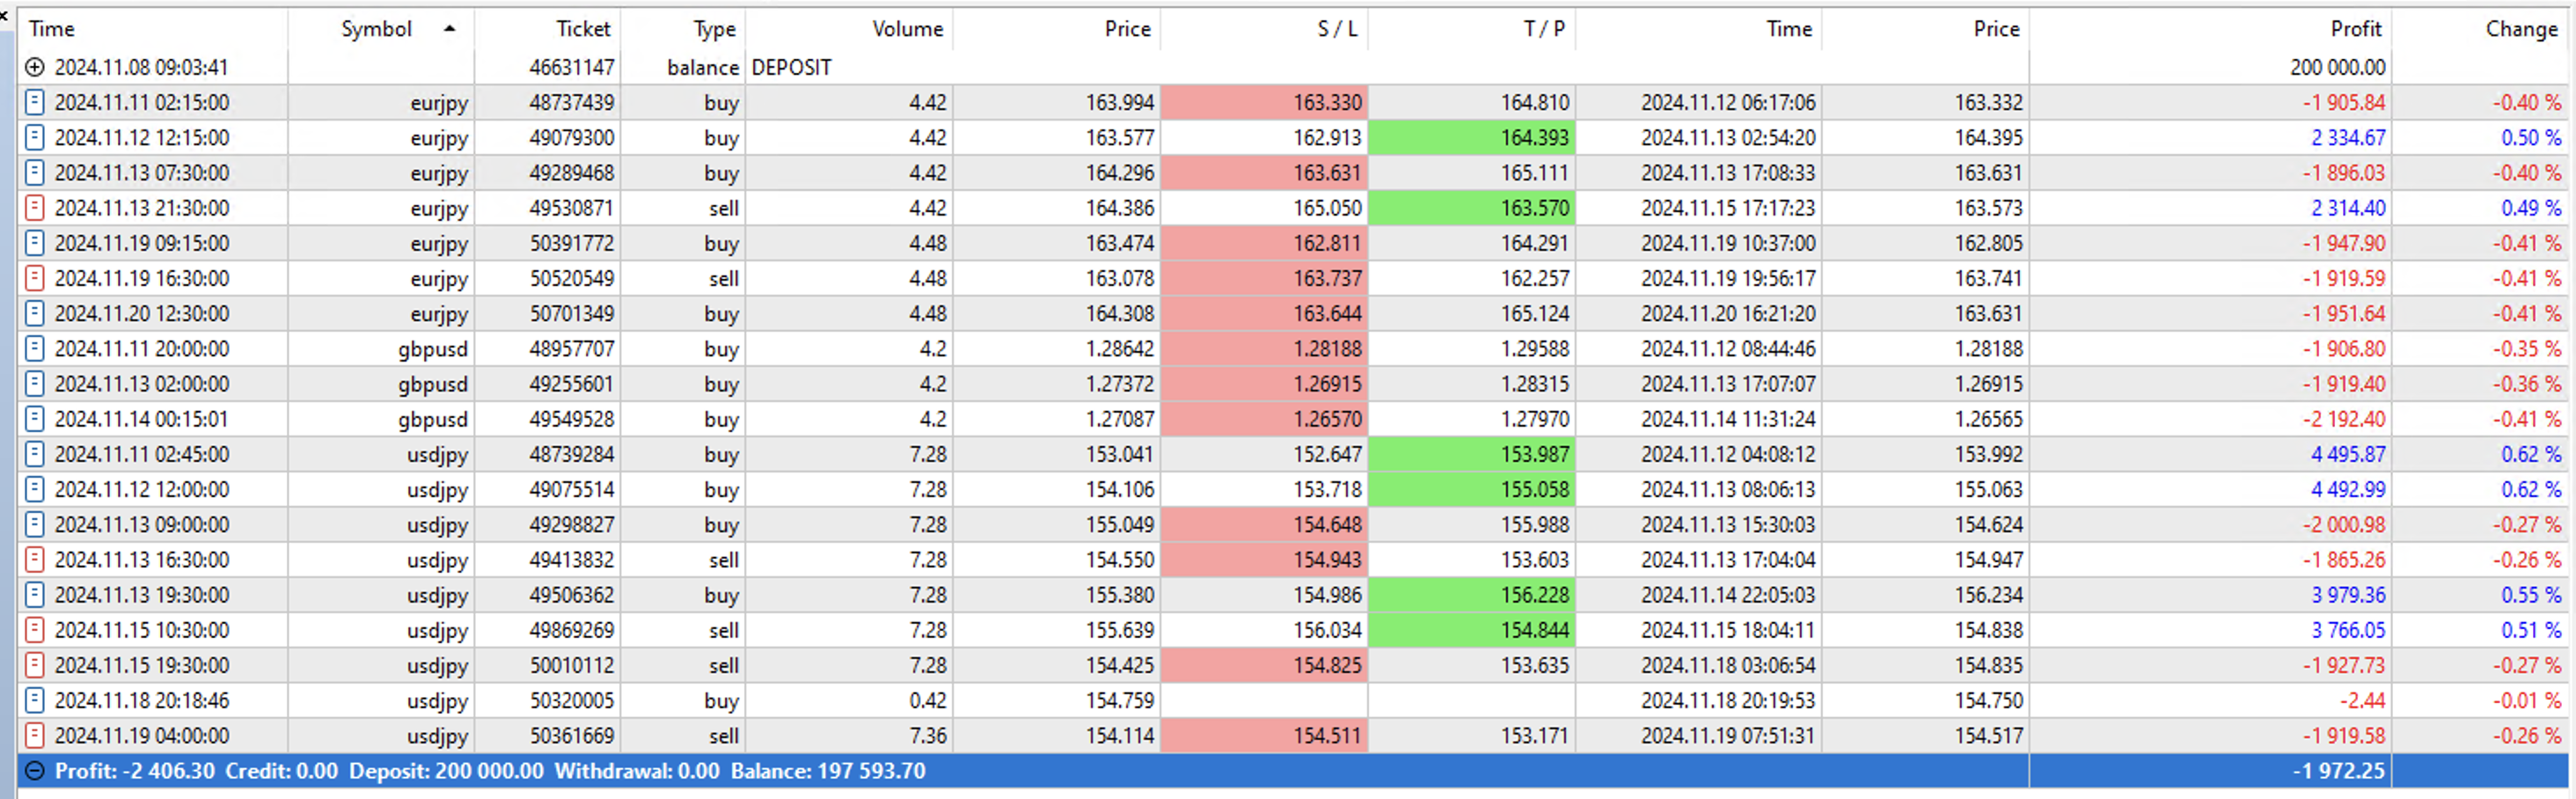
Task: Click buy order icon for ticket 50701349
Action: click(x=35, y=313)
